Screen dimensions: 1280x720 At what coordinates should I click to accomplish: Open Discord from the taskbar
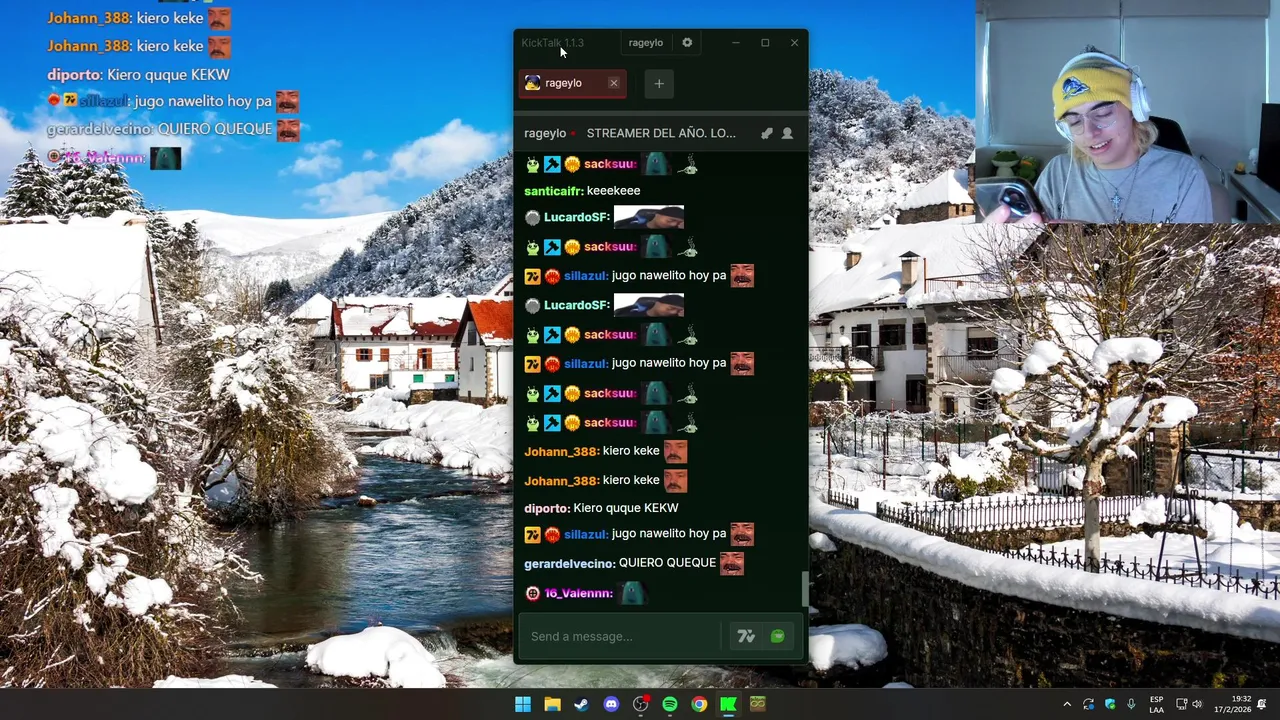611,705
